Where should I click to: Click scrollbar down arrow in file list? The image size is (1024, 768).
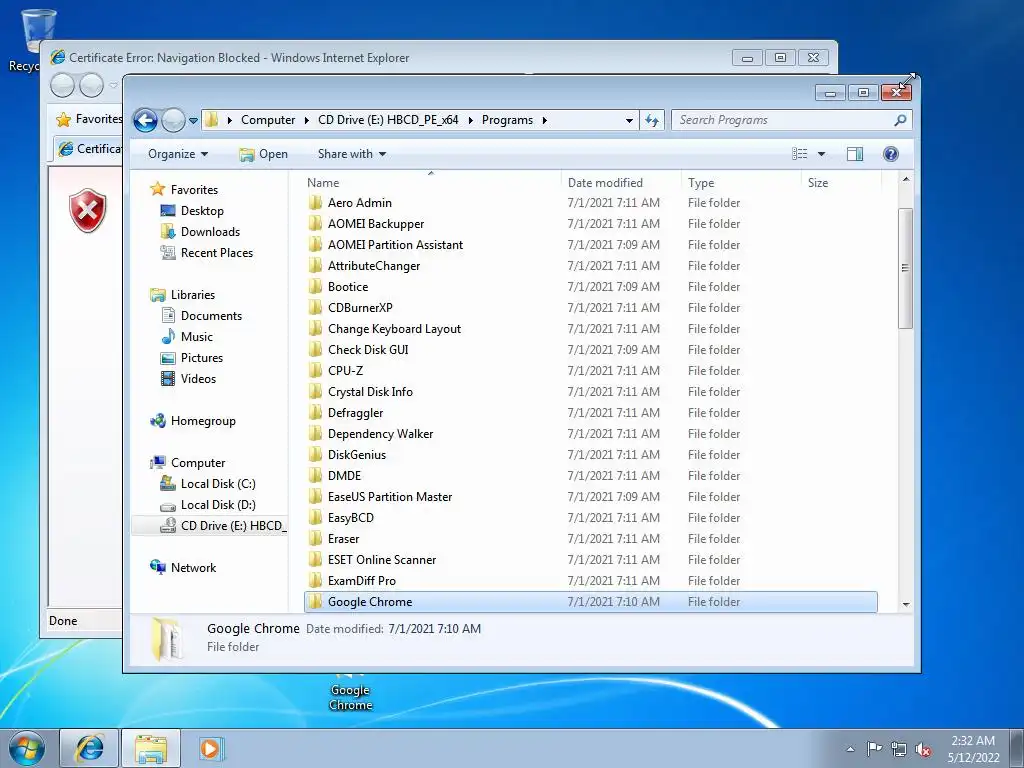[x=905, y=604]
